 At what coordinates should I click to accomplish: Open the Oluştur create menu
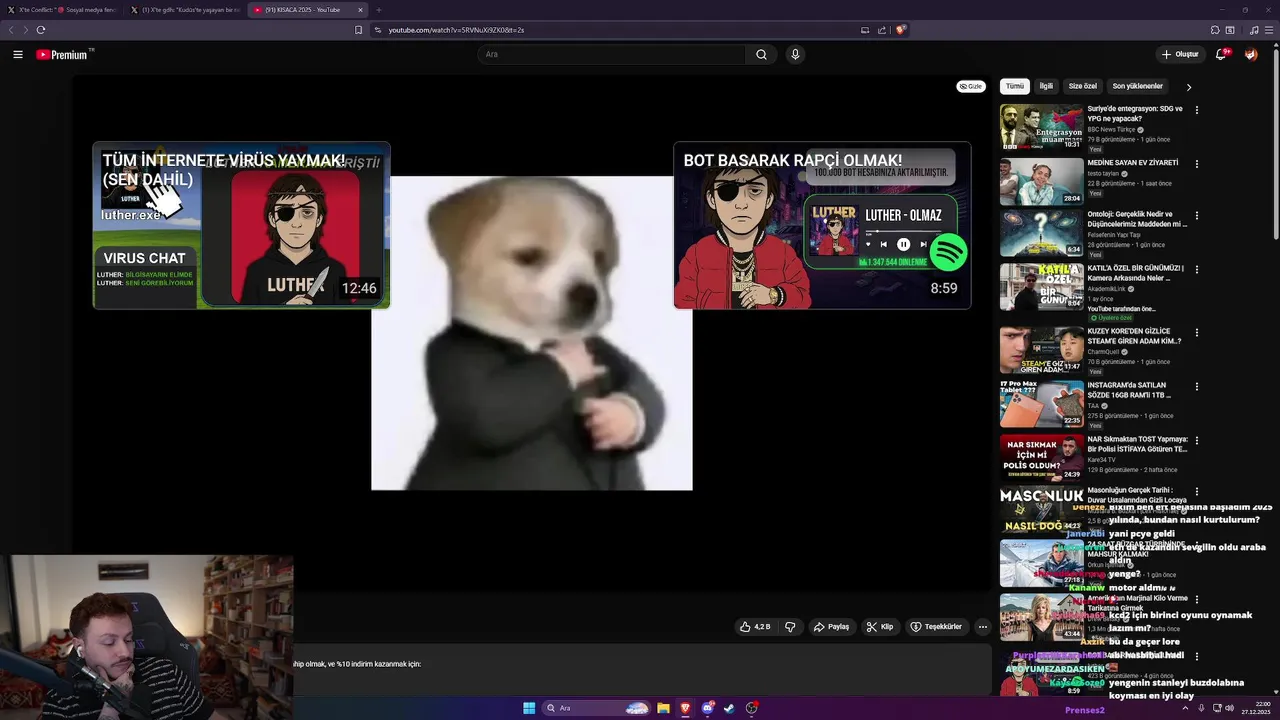point(1180,54)
